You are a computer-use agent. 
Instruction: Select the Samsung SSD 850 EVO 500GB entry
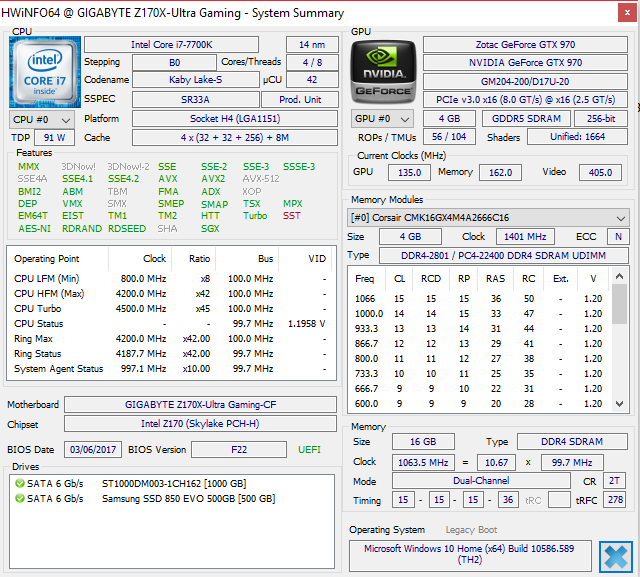tap(171, 499)
